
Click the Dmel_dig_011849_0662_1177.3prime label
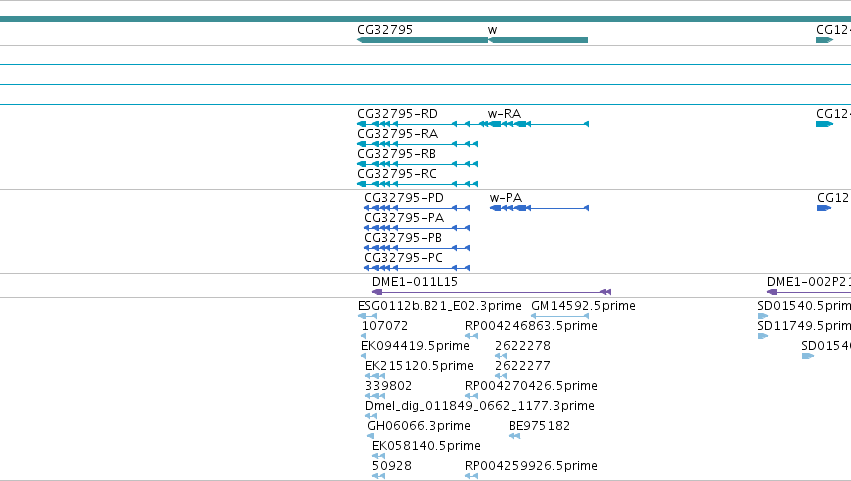point(480,407)
